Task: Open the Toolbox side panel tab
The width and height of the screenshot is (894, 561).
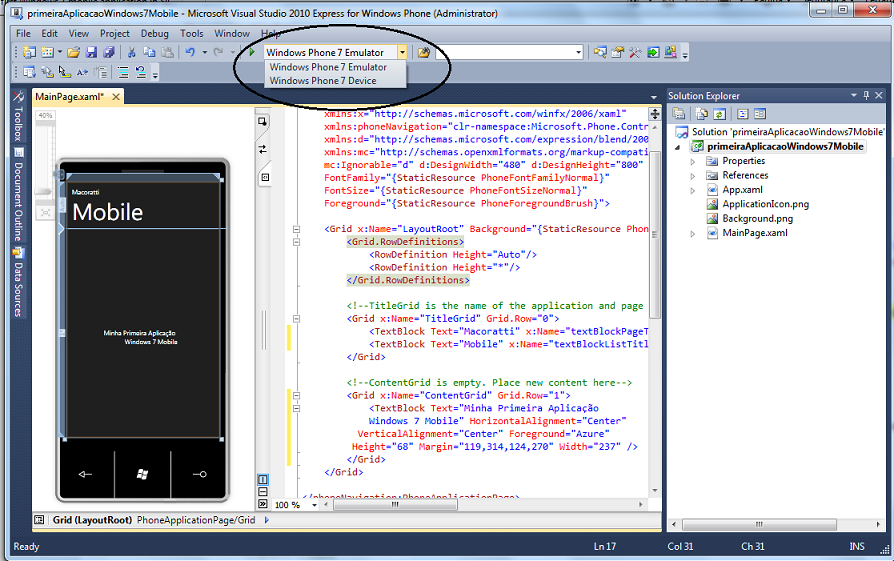Action: [18, 116]
